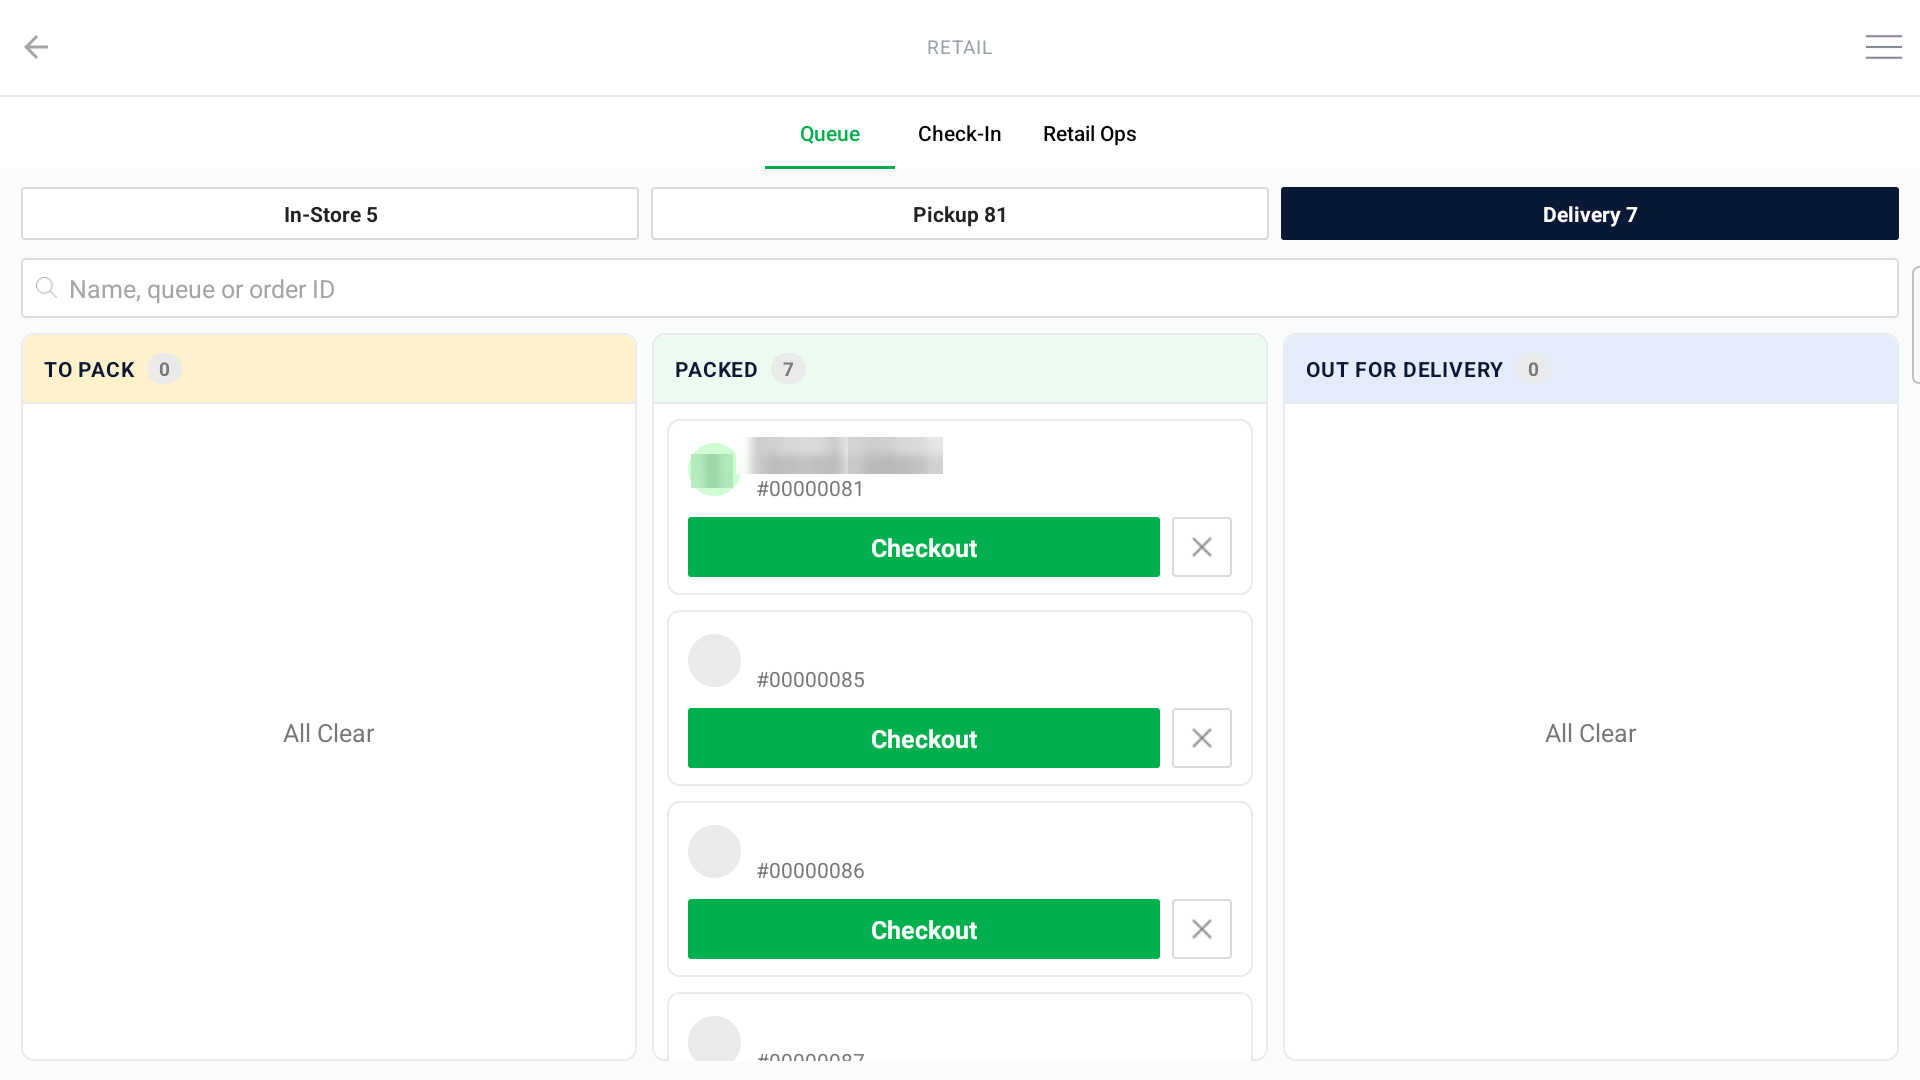The height and width of the screenshot is (1080, 1920).
Task: Click the TO PACK column header
Action: click(x=329, y=369)
